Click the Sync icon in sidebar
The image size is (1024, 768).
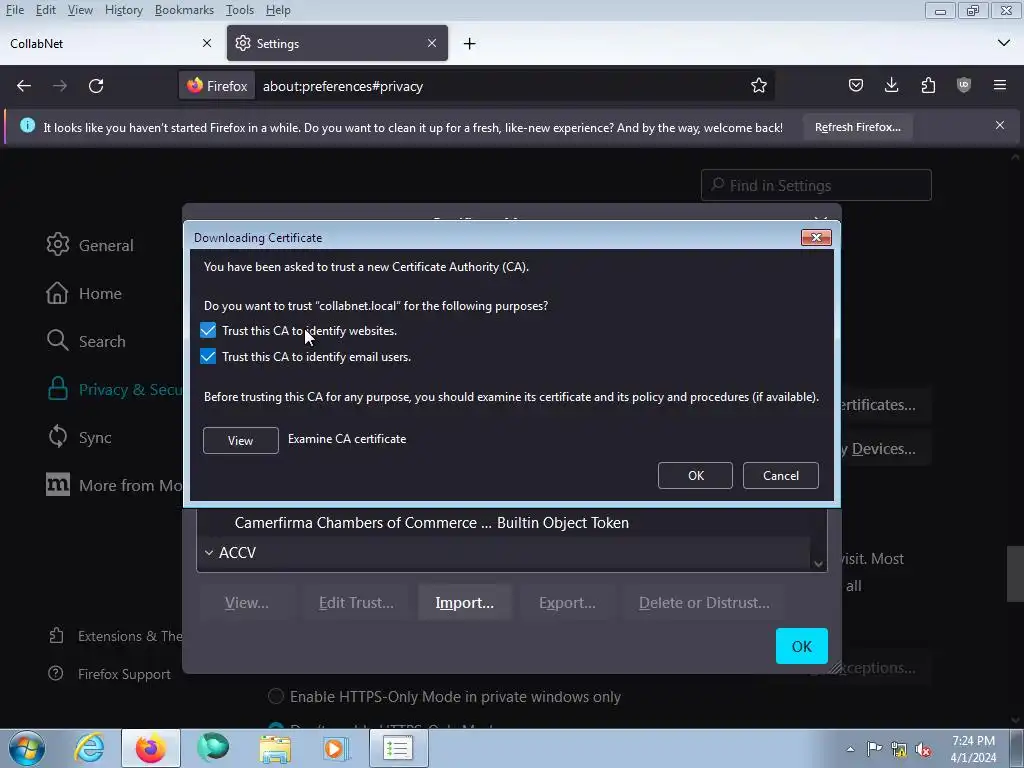[57, 436]
